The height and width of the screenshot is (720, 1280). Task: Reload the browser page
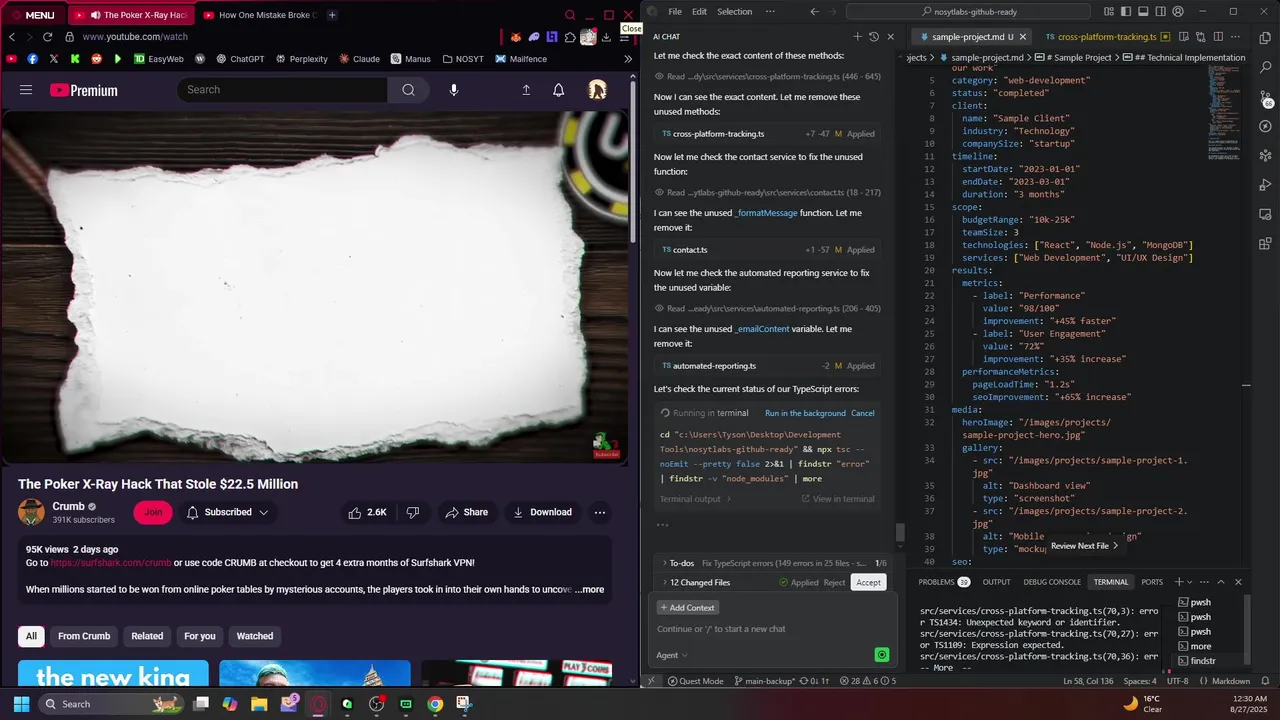point(47,37)
